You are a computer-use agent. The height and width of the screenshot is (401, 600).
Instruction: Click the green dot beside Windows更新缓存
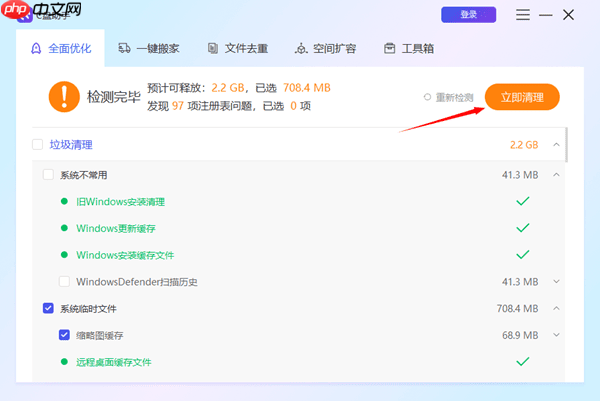point(64,228)
